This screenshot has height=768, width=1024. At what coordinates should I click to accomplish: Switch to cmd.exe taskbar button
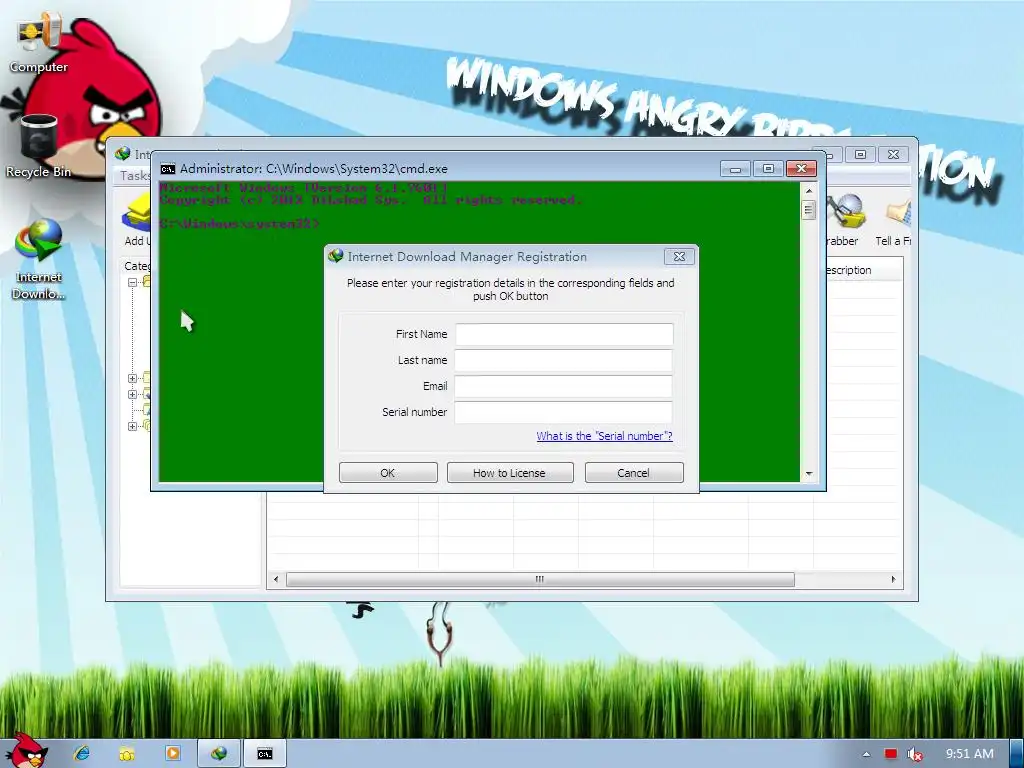[264, 754]
